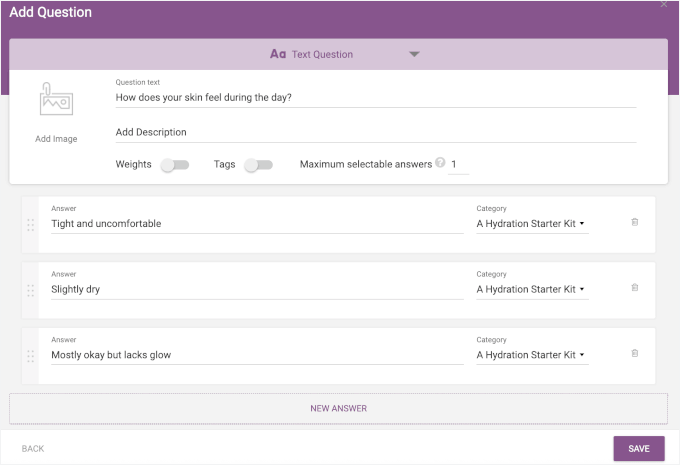Delete the 'Mostly okay but lacks glow' answer
The image size is (680, 465).
click(635, 353)
